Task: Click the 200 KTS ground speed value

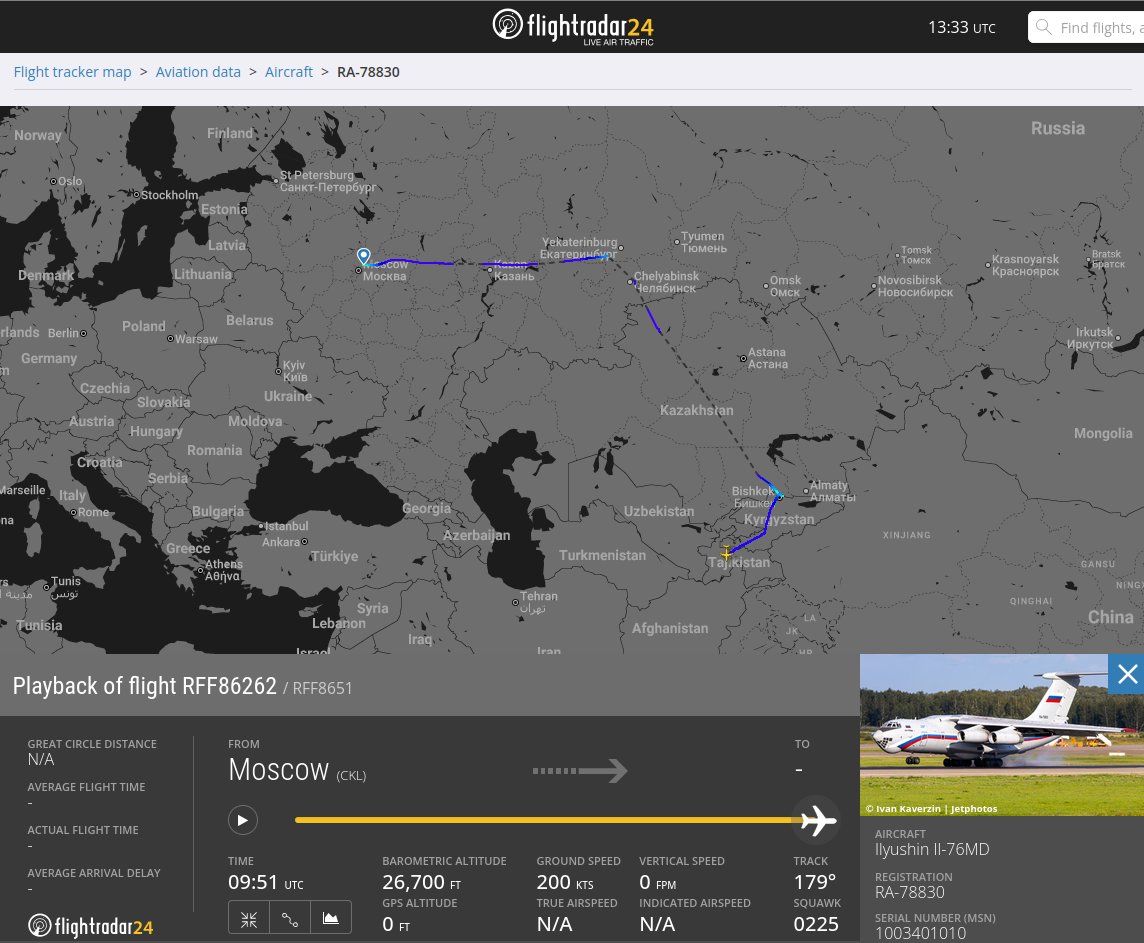Action: pyautogui.click(x=565, y=882)
